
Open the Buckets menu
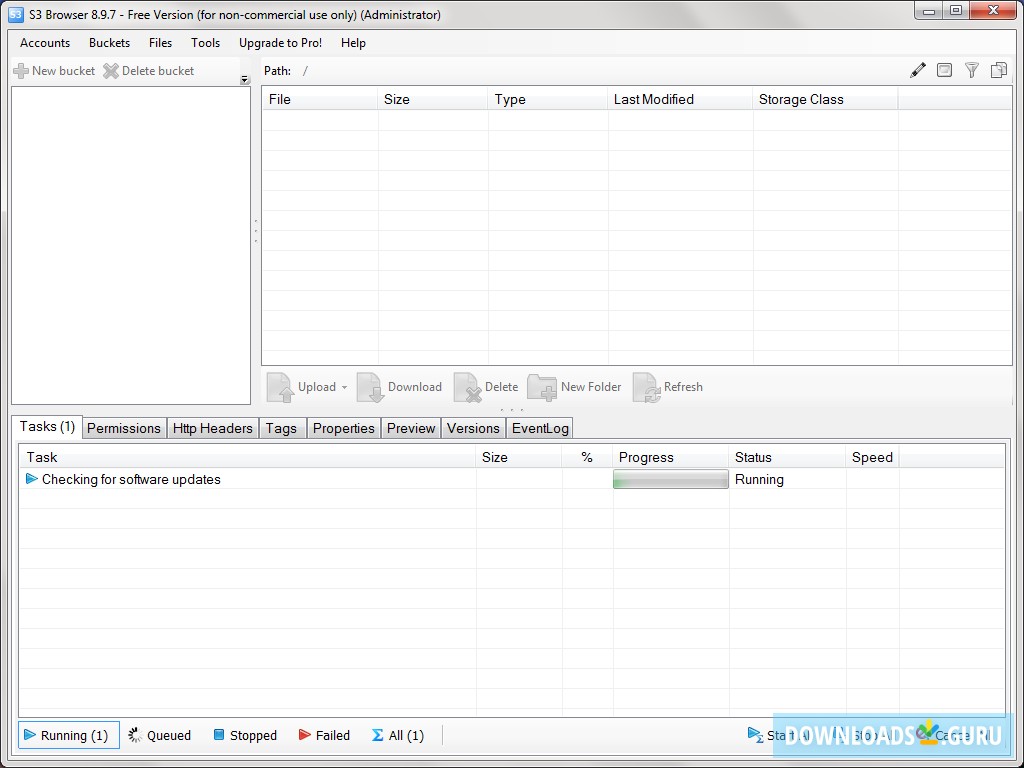point(109,42)
